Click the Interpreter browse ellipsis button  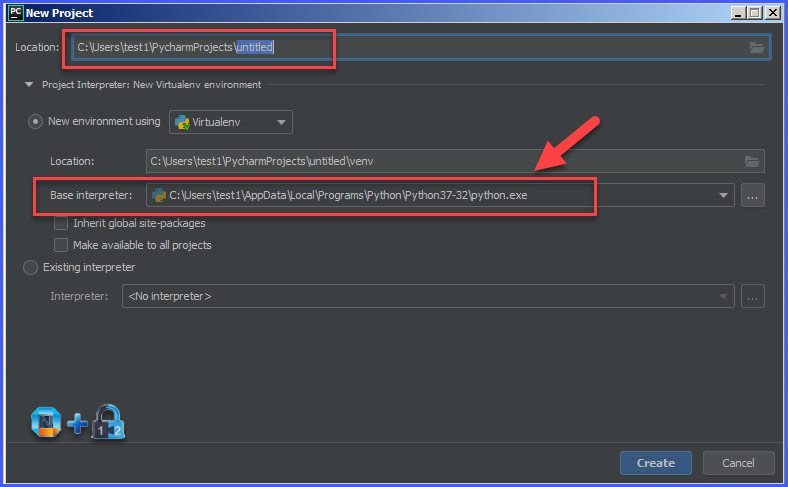(x=752, y=296)
